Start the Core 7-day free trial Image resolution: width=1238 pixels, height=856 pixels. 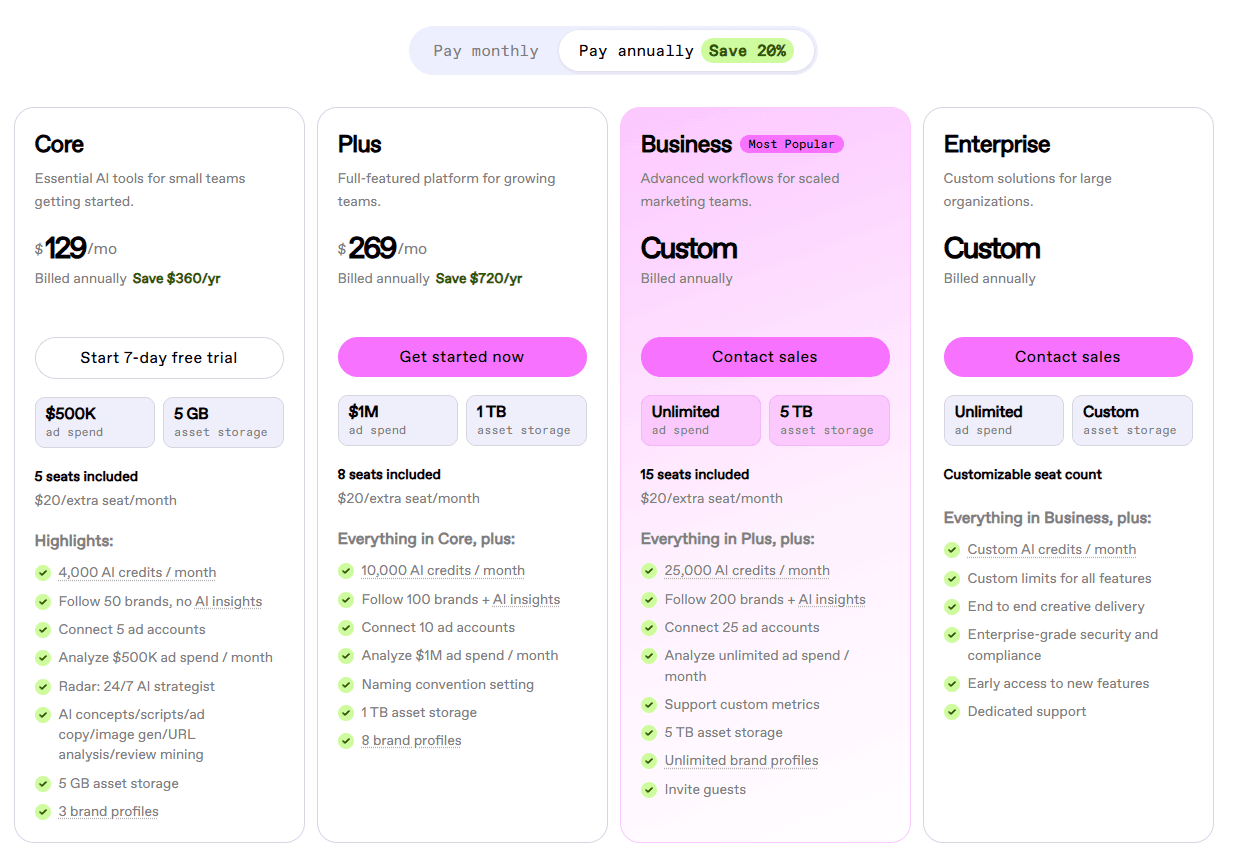click(159, 358)
